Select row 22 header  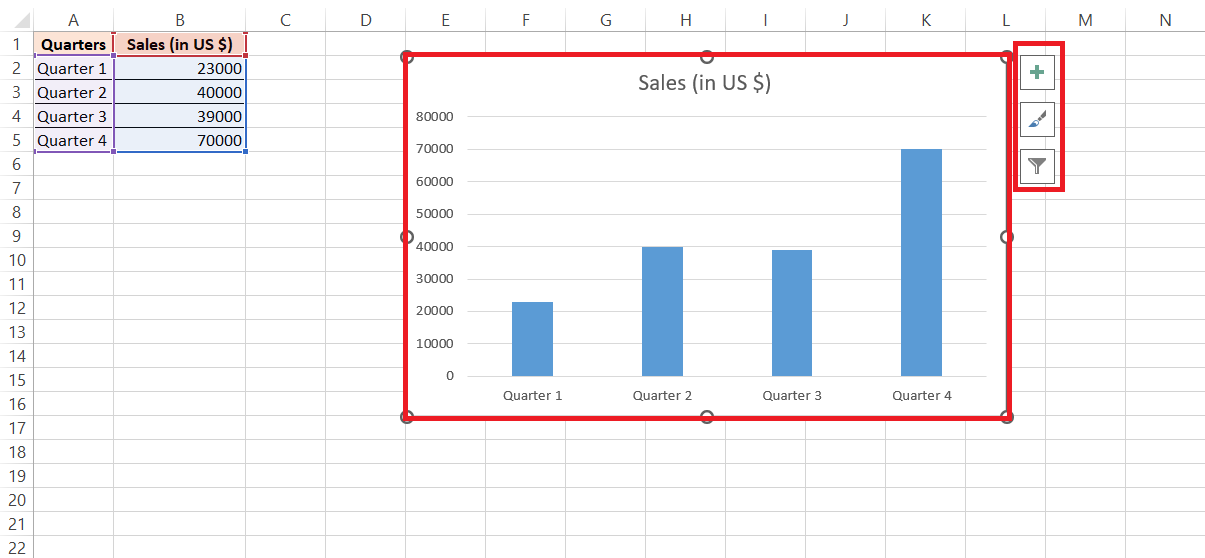click(16, 548)
